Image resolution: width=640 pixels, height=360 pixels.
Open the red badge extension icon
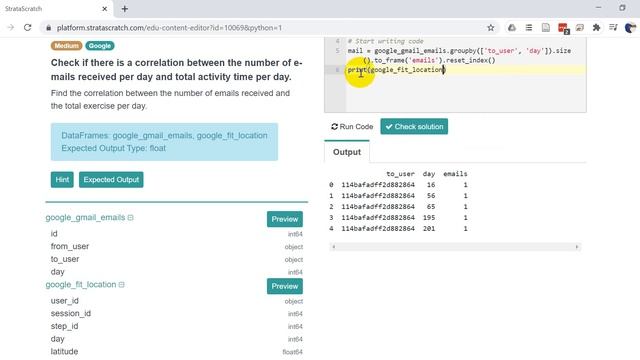point(563,28)
